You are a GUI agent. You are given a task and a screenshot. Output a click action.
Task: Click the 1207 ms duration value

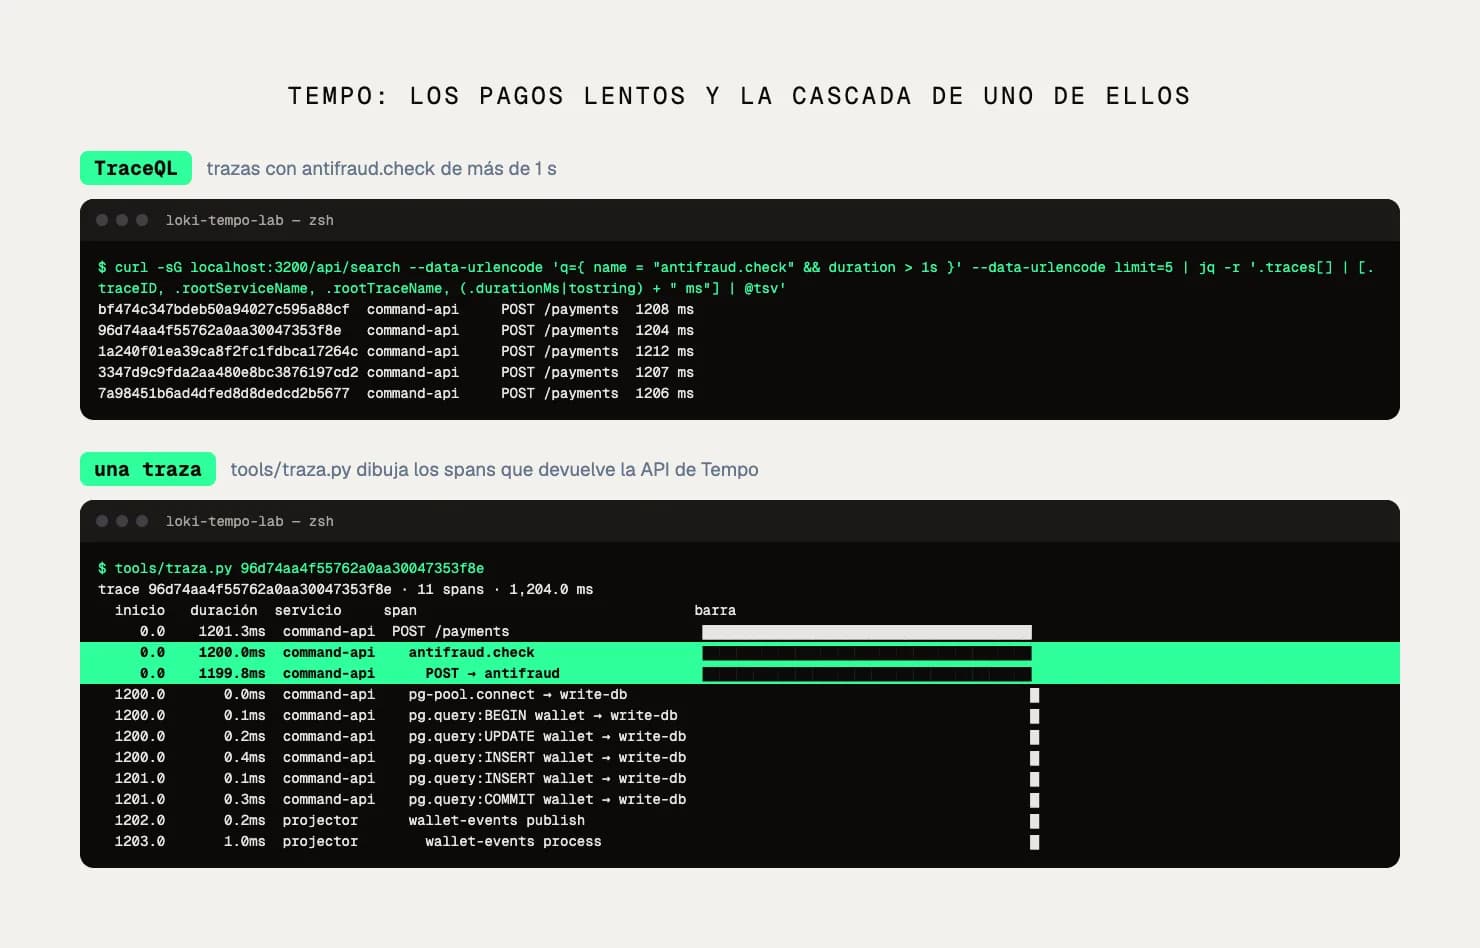point(664,373)
